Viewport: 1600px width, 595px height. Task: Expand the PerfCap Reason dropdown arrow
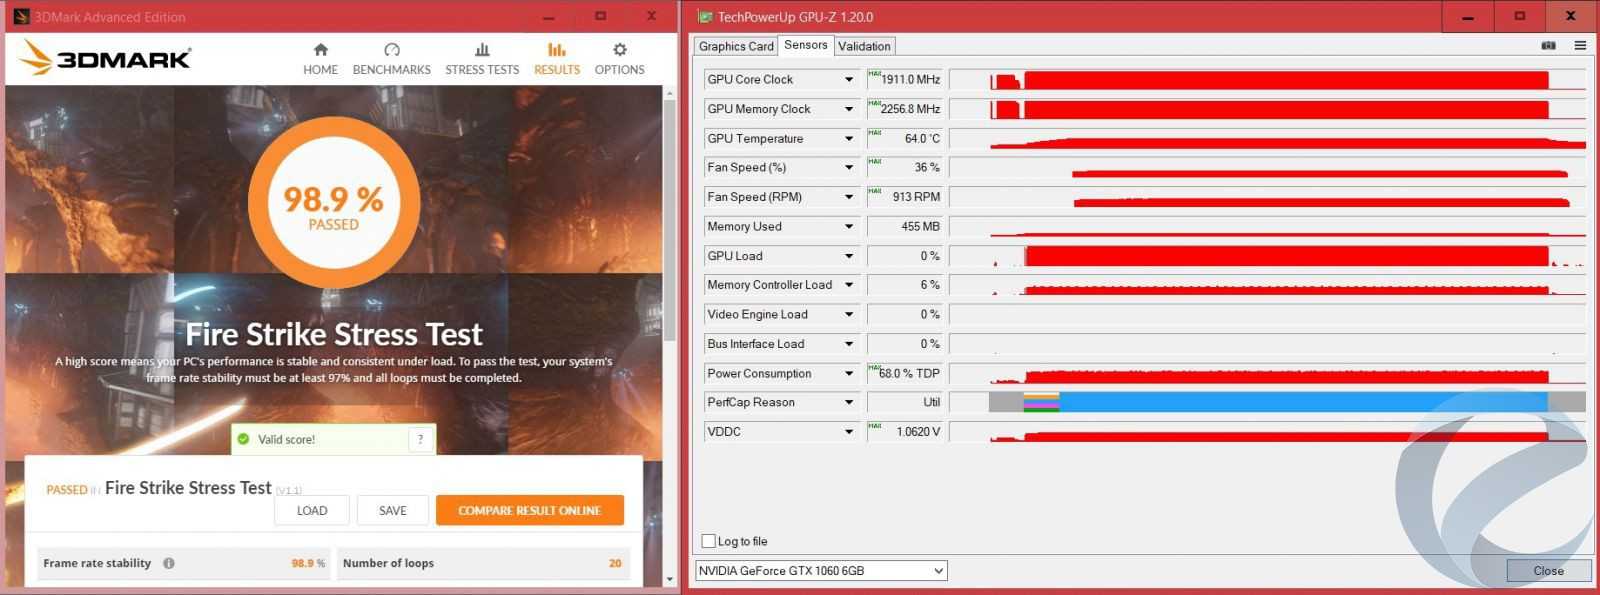[x=849, y=403]
